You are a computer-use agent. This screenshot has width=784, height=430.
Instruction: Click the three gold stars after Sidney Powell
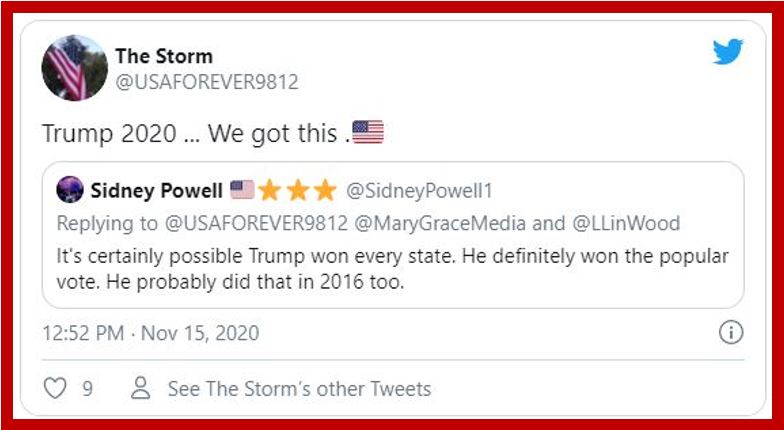point(298,190)
